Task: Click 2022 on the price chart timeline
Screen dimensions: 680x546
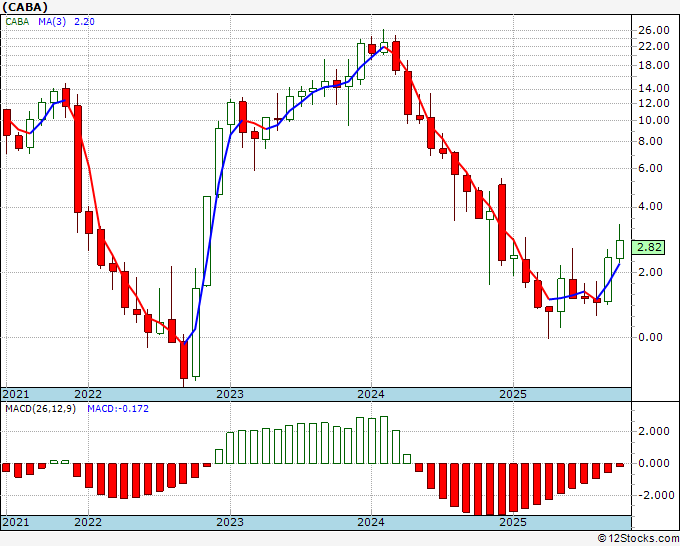Action: 88,394
